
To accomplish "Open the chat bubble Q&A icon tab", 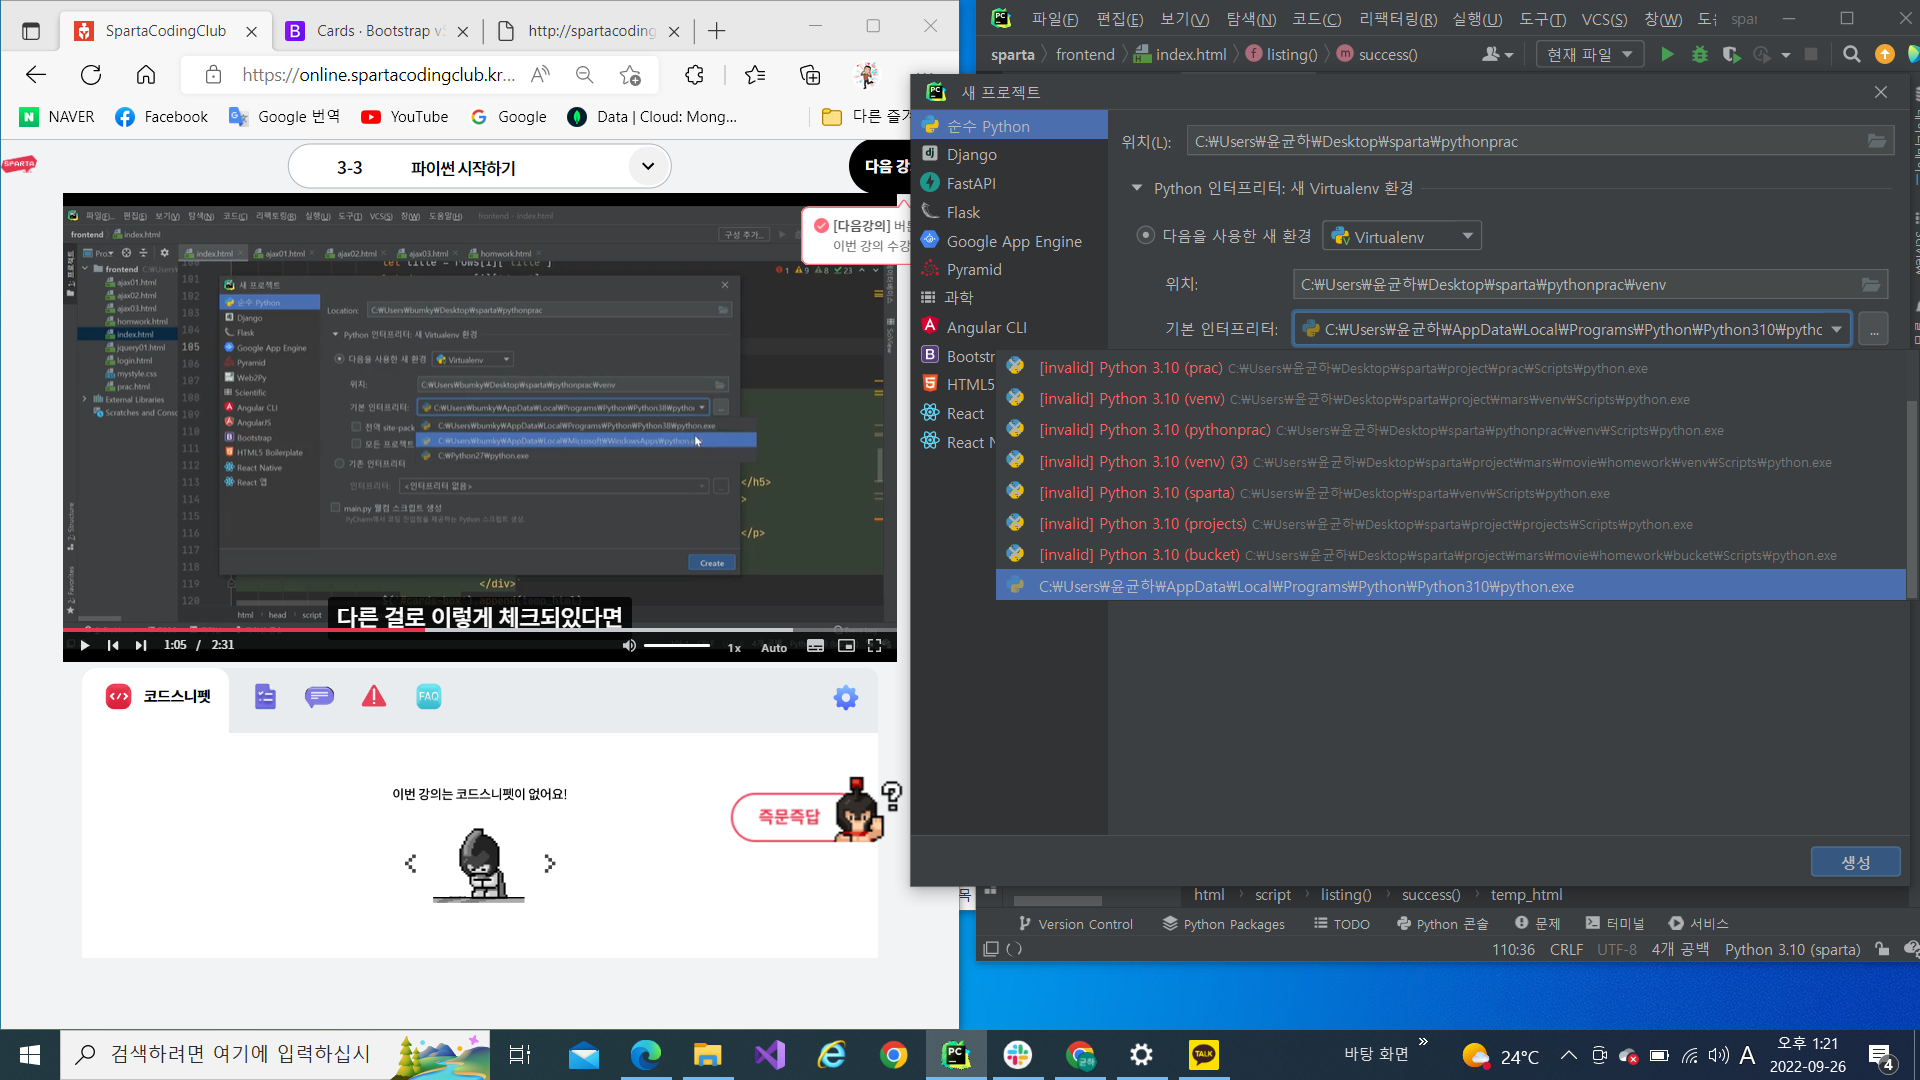I will click(x=320, y=696).
